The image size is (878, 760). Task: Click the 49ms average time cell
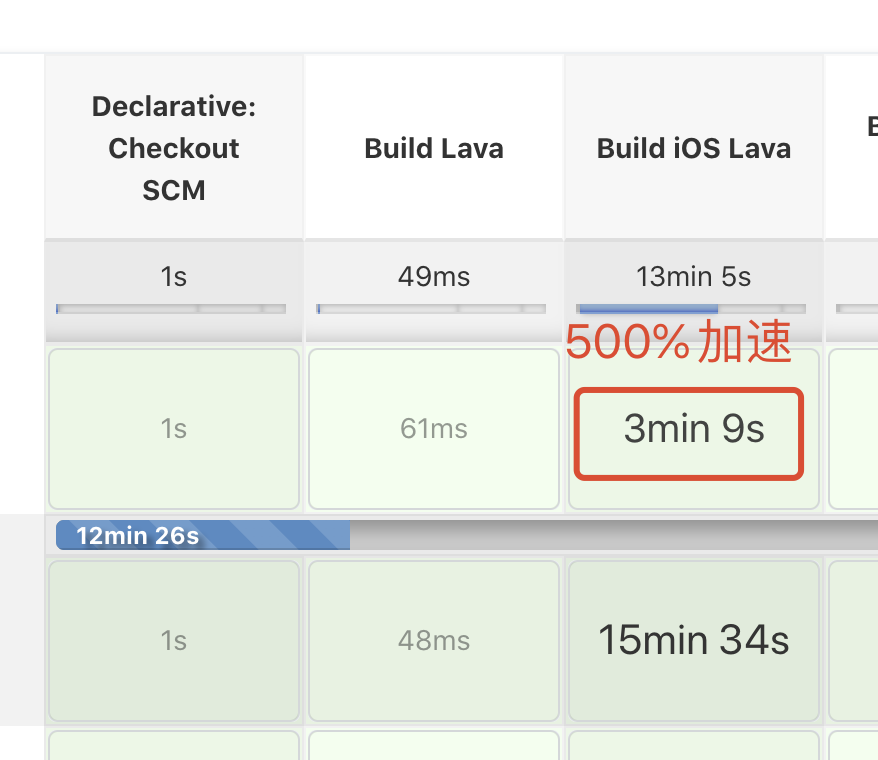coord(434,276)
